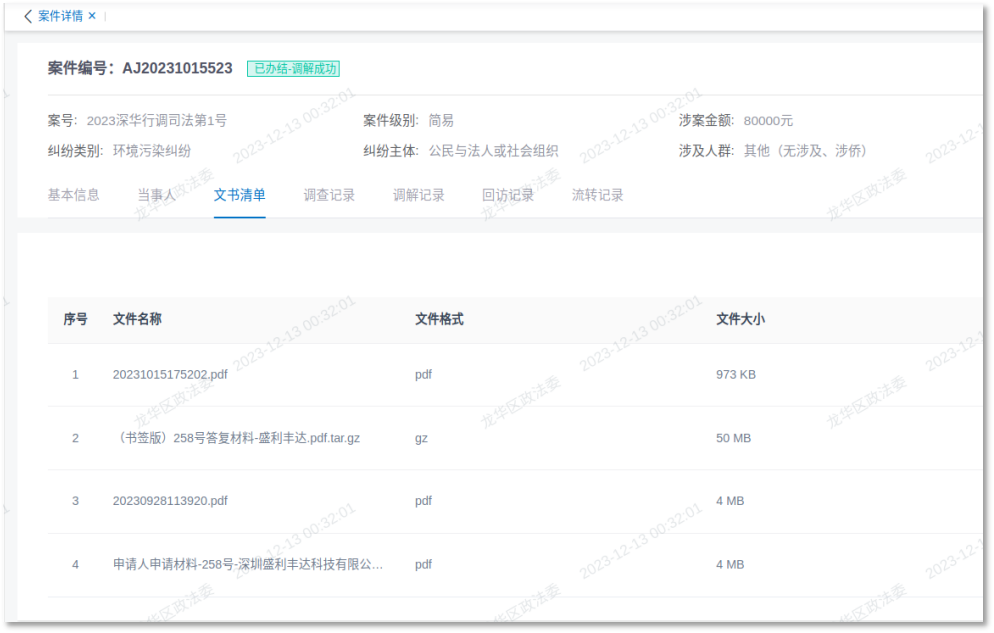Open the 申请人申请材料-258号 file
The image size is (994, 633).
(x=247, y=564)
